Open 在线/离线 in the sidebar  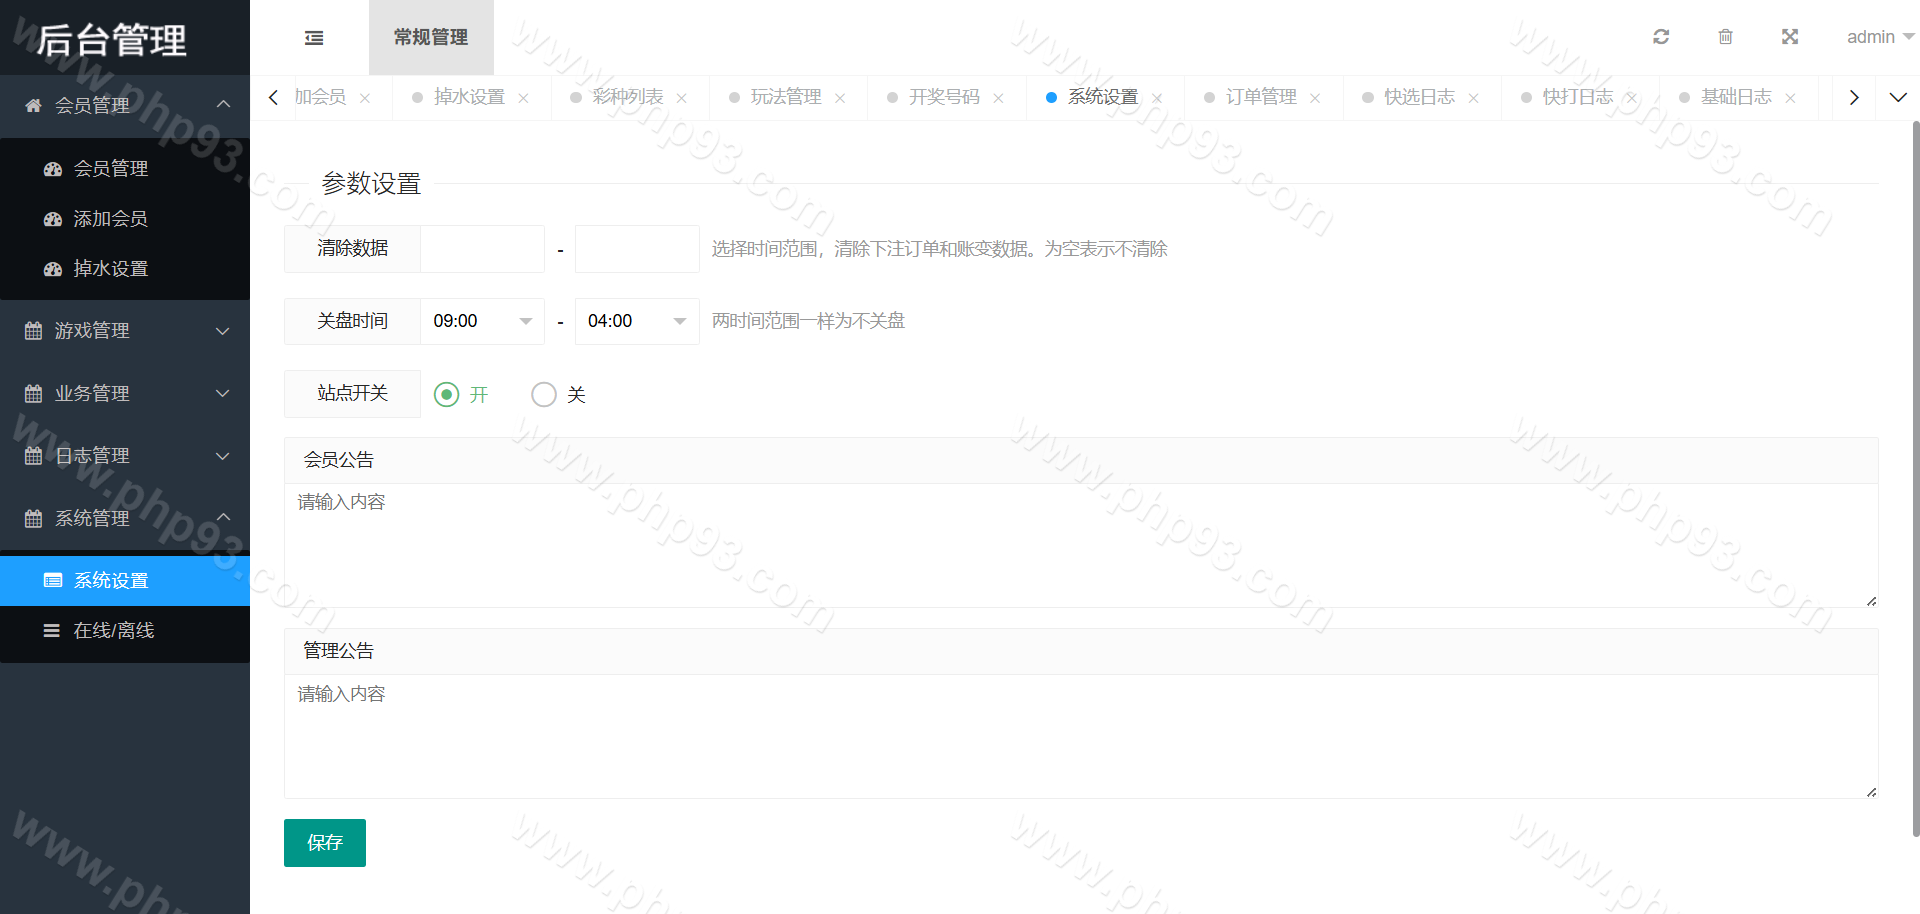pos(113,631)
